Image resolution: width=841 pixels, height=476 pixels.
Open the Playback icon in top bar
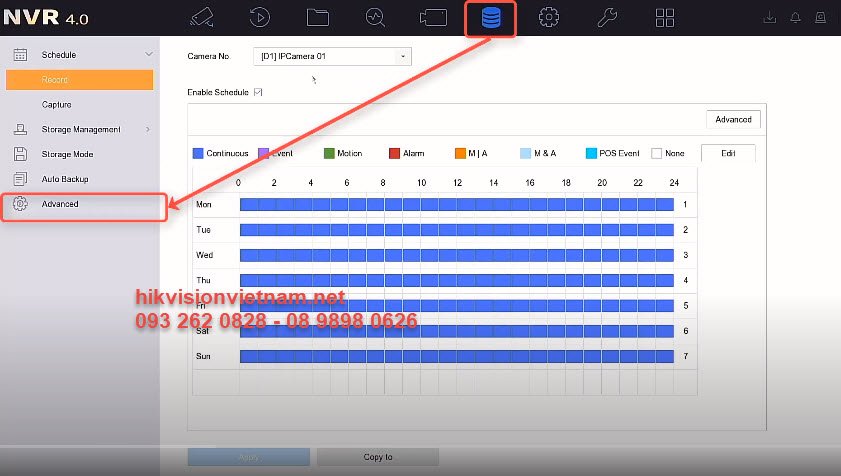click(260, 17)
